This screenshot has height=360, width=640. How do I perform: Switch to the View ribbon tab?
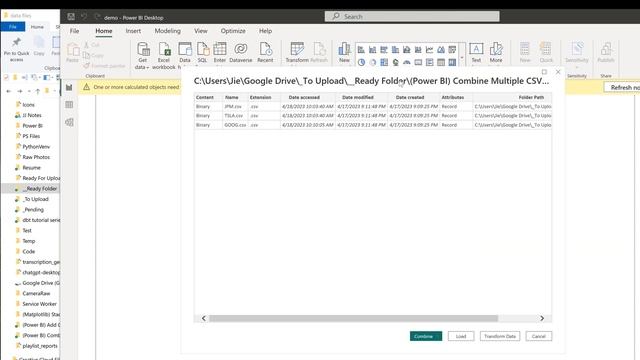click(x=200, y=31)
